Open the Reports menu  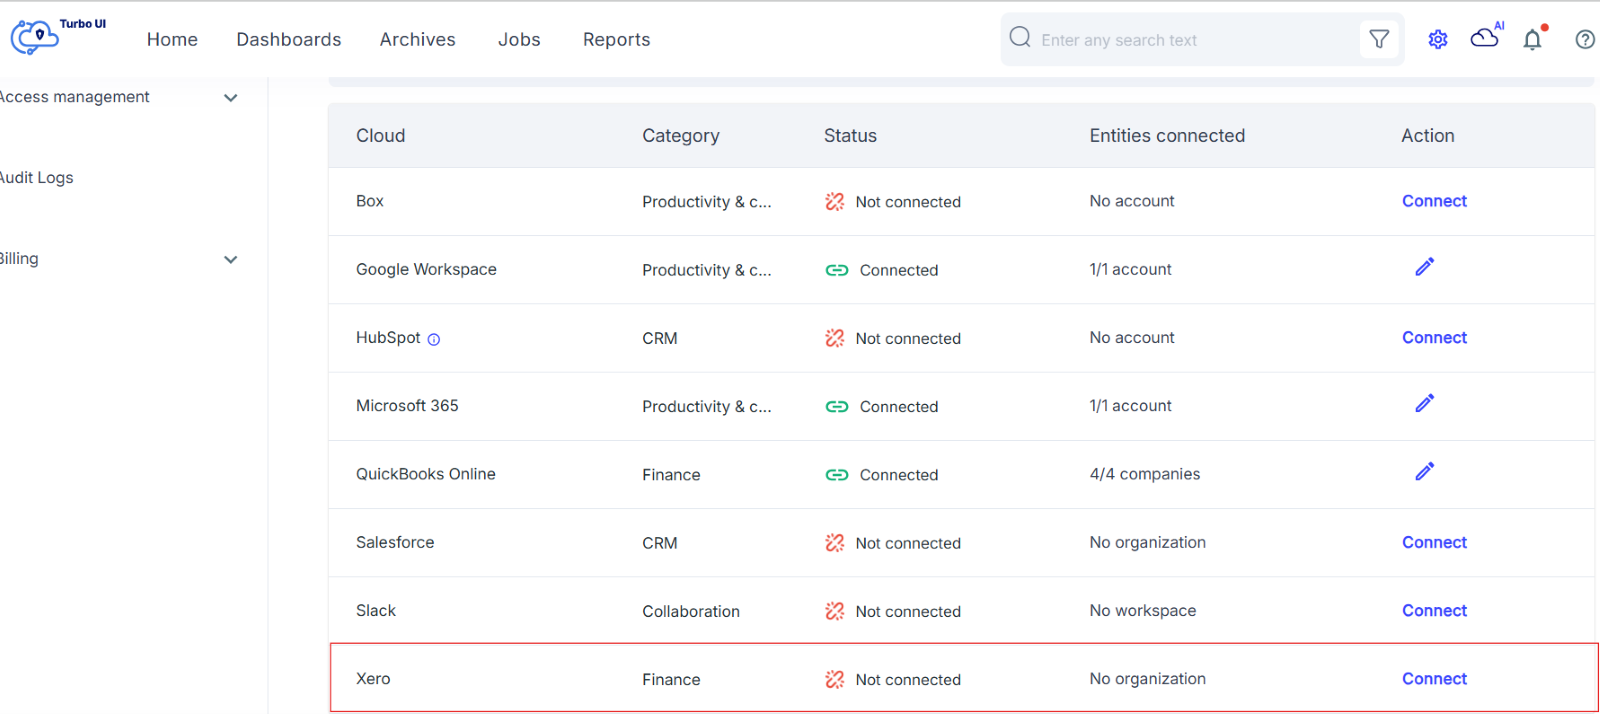[x=616, y=39]
